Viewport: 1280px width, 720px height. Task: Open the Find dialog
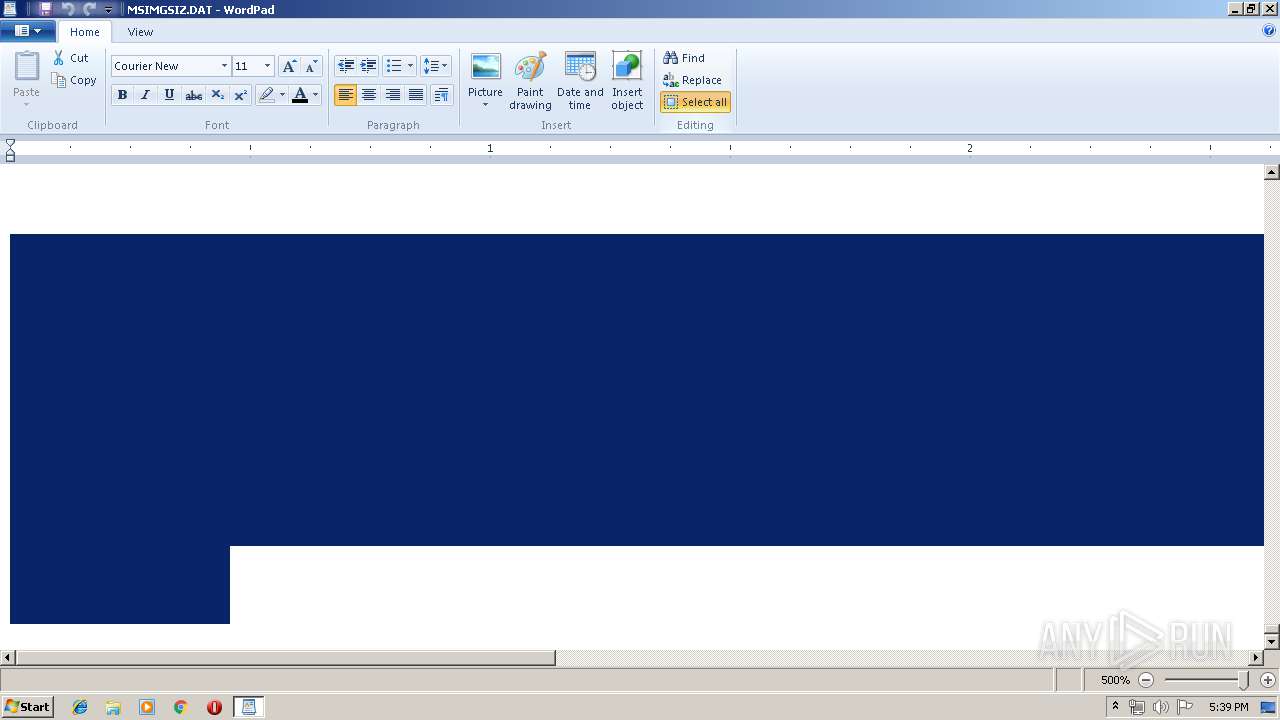tap(684, 58)
